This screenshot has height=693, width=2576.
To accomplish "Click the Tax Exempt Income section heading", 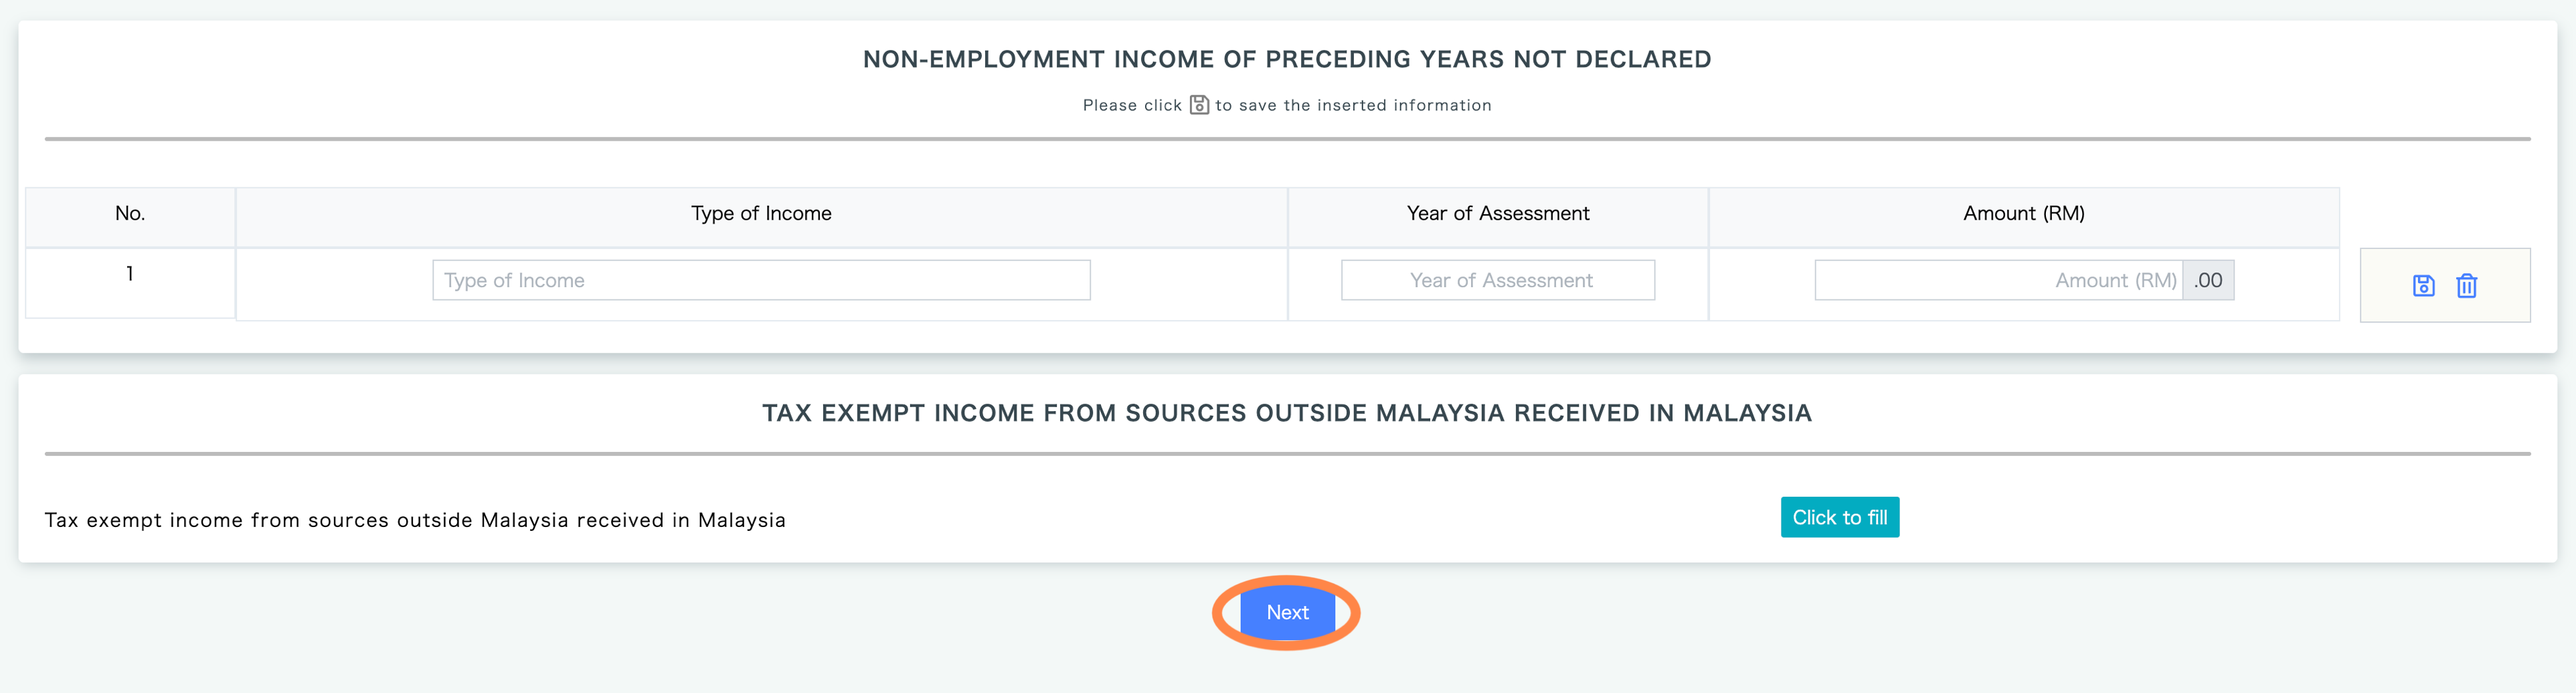I will (1287, 413).
